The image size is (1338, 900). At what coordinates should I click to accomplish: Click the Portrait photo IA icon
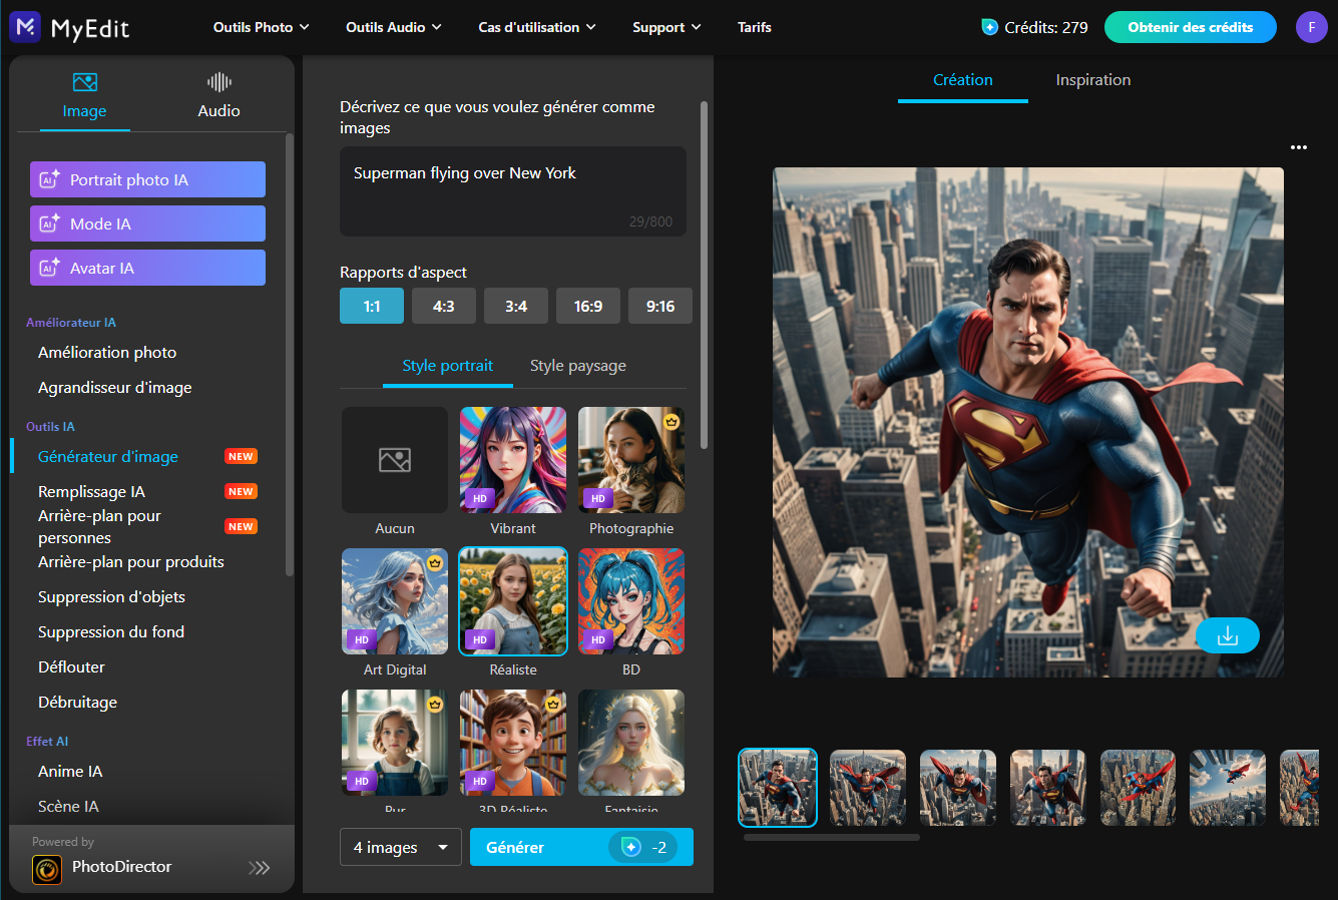(x=49, y=180)
